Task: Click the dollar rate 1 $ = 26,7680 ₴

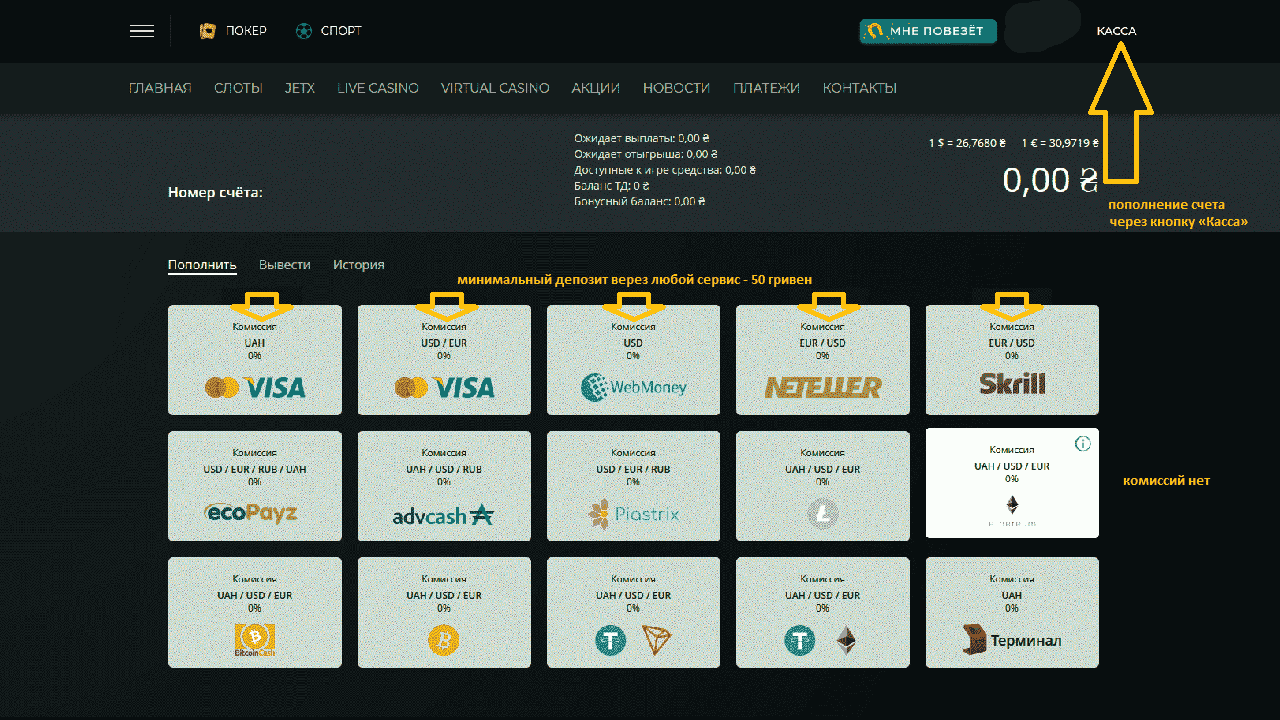Action: (x=967, y=143)
